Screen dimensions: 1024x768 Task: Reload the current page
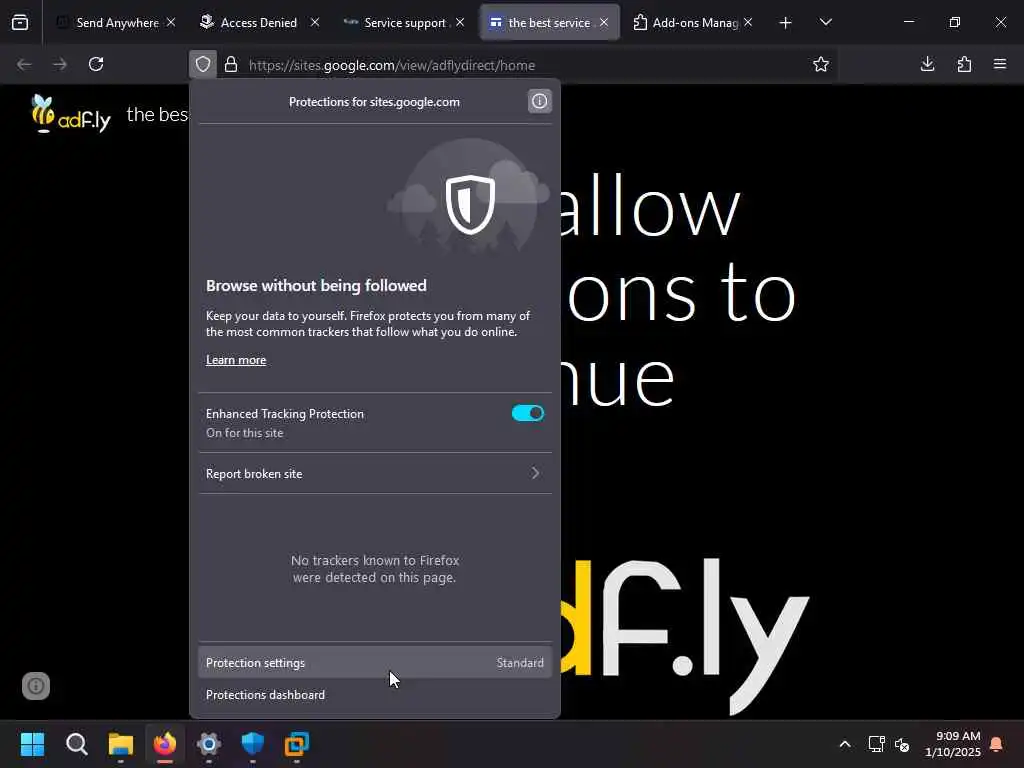pyautogui.click(x=96, y=64)
